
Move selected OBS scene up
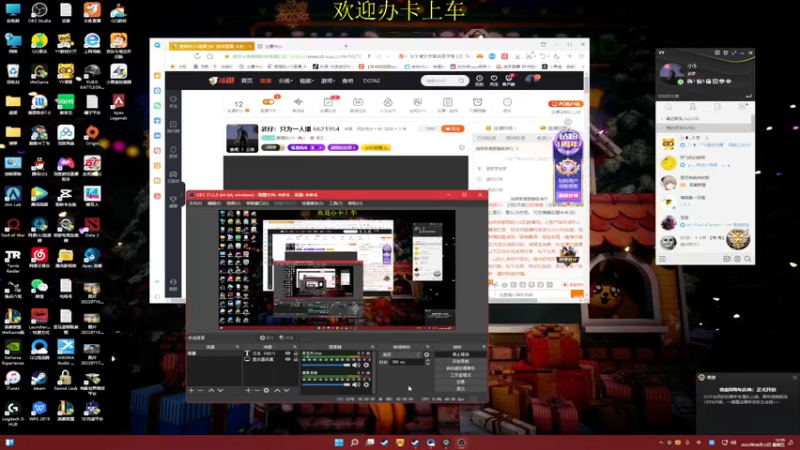(x=211, y=390)
